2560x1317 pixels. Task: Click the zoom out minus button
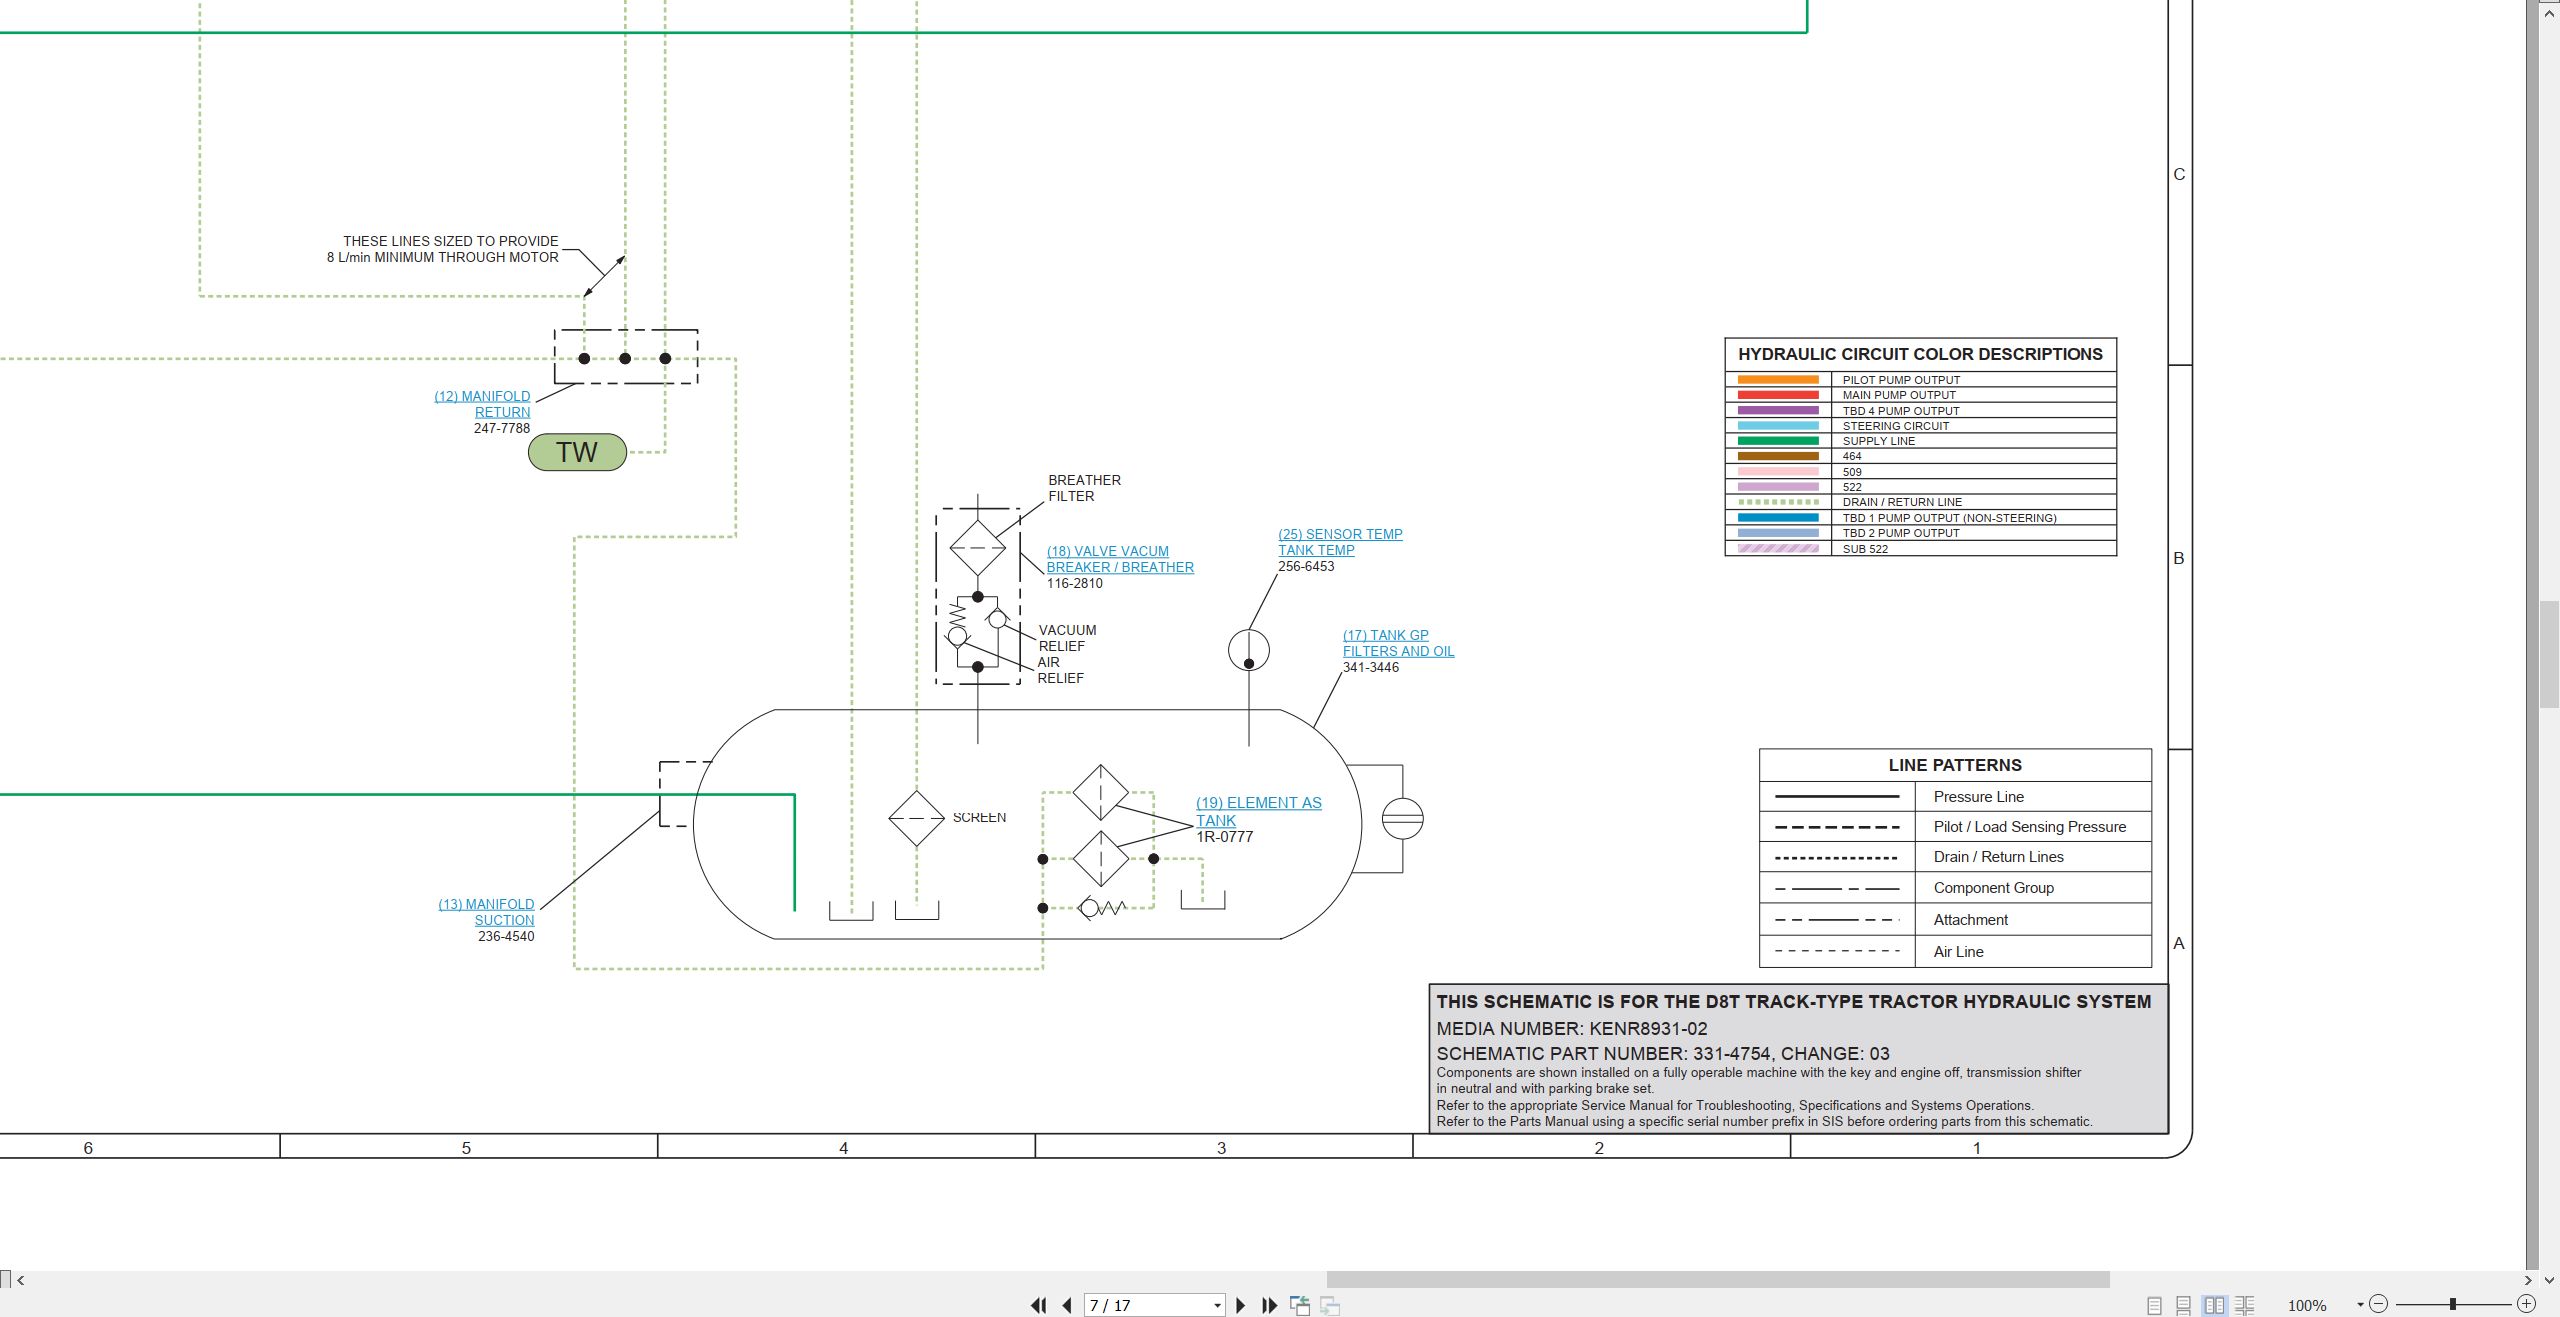tap(2379, 1304)
